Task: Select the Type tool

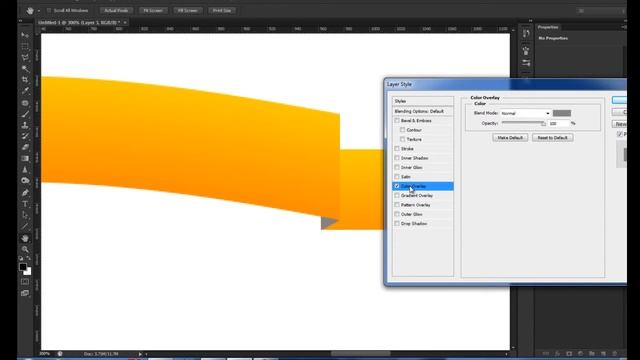Action: point(25,204)
